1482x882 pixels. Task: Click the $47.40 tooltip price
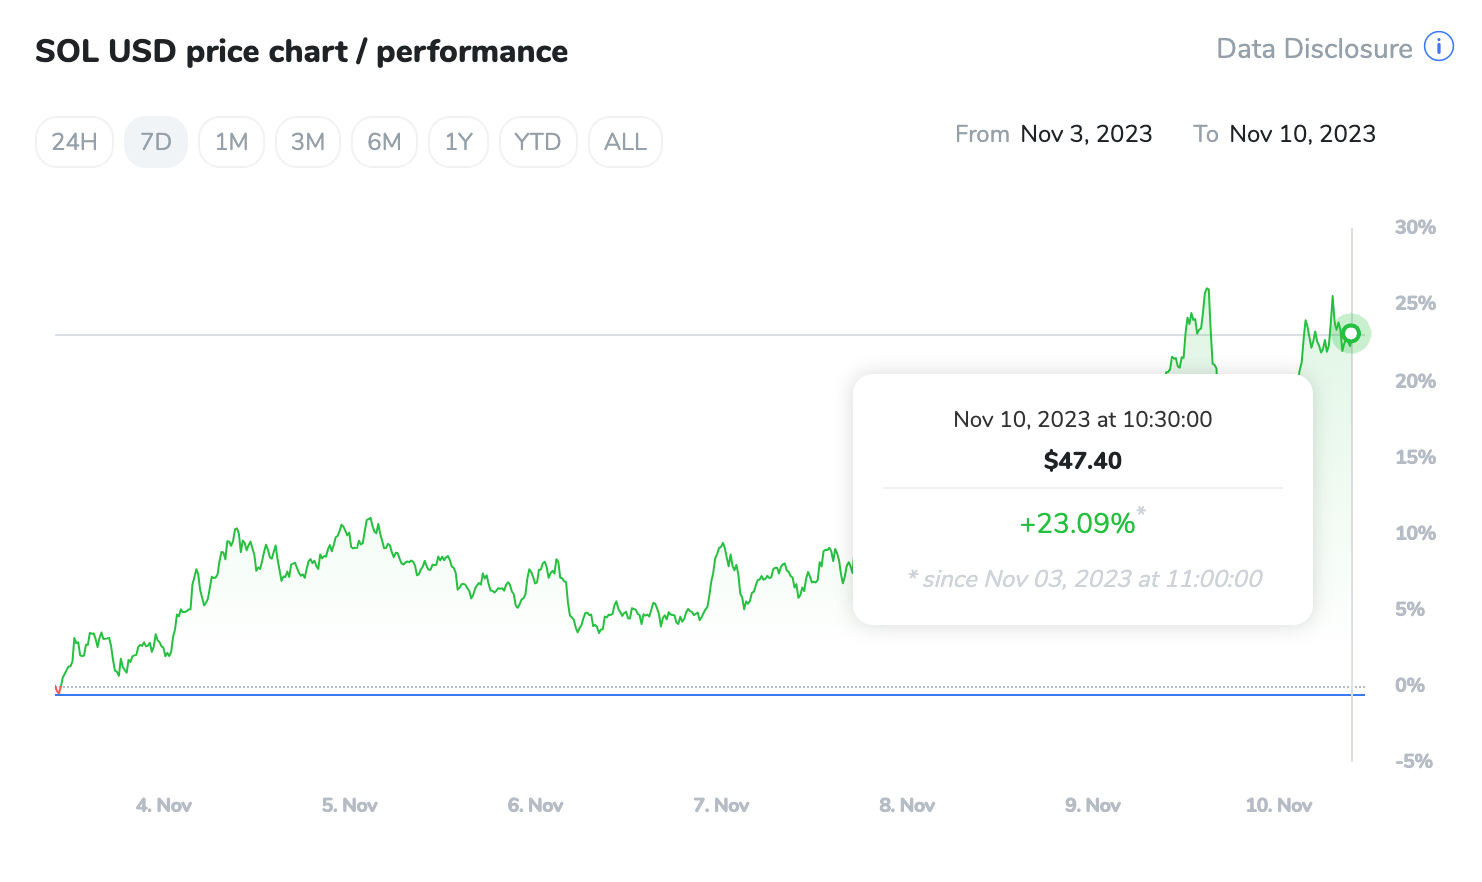pos(1083,461)
